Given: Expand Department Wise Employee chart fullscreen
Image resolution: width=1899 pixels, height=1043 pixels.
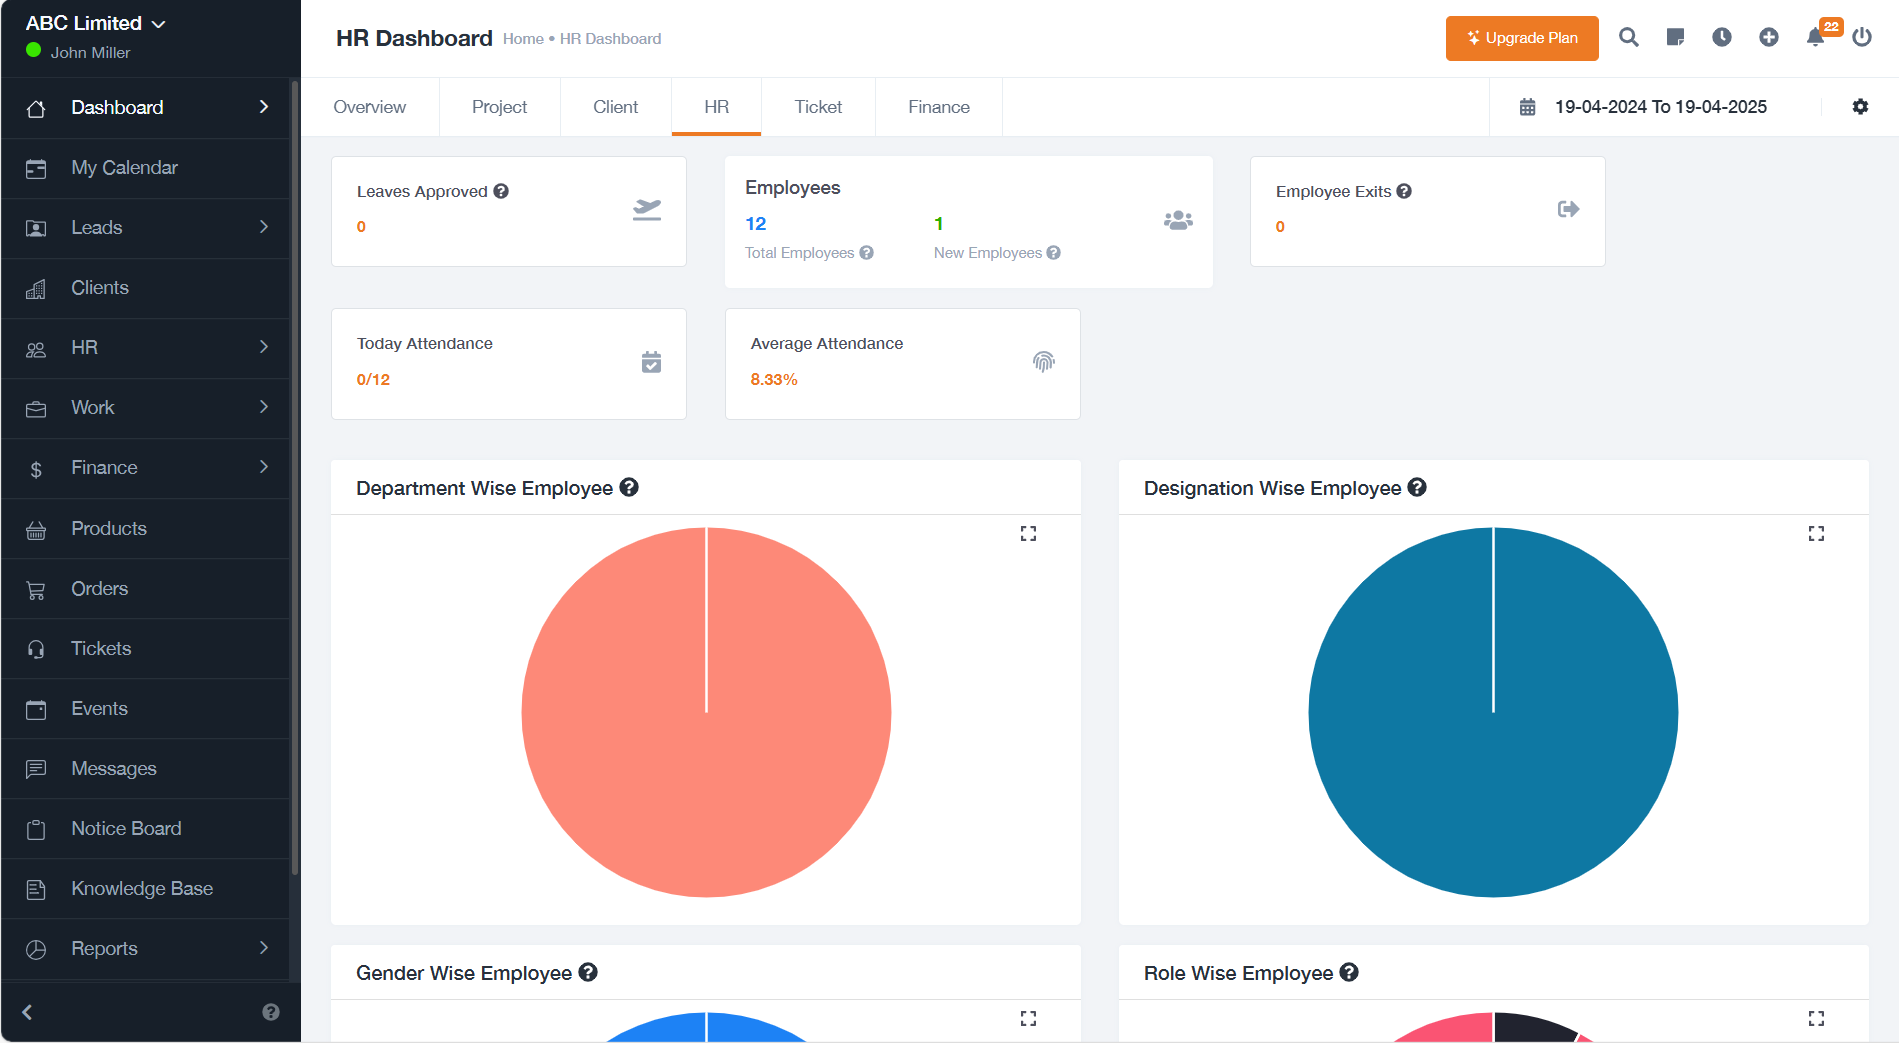Looking at the screenshot, I should click(1028, 534).
